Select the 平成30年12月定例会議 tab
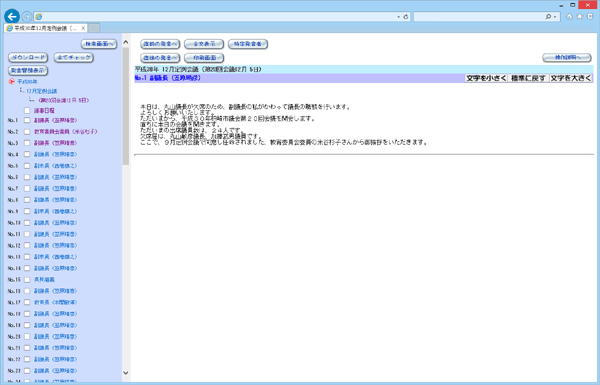Screen dimensions: 600x385 click(x=45, y=28)
